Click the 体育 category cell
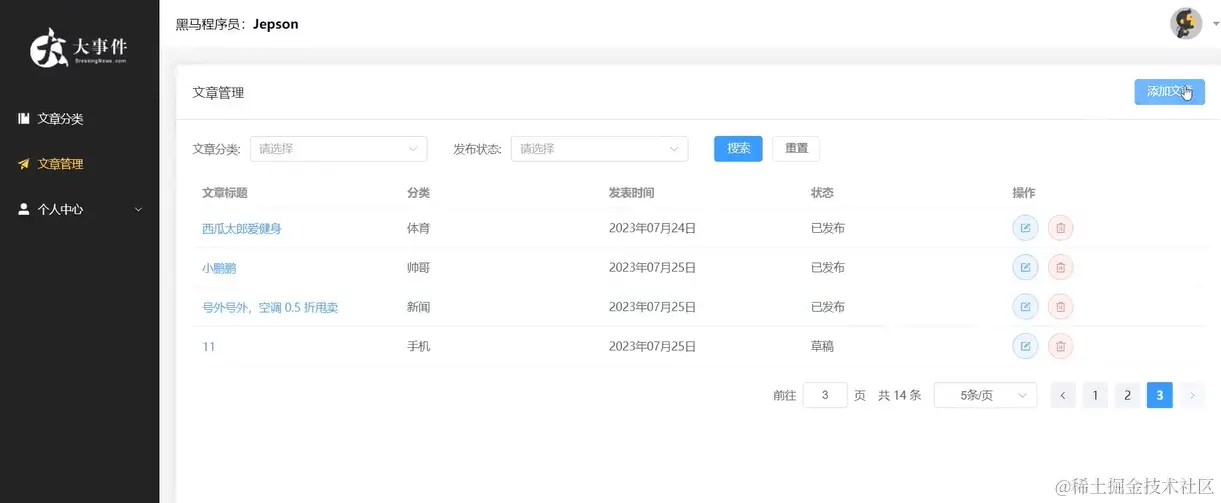1221x503 pixels. pyautogui.click(x=418, y=228)
